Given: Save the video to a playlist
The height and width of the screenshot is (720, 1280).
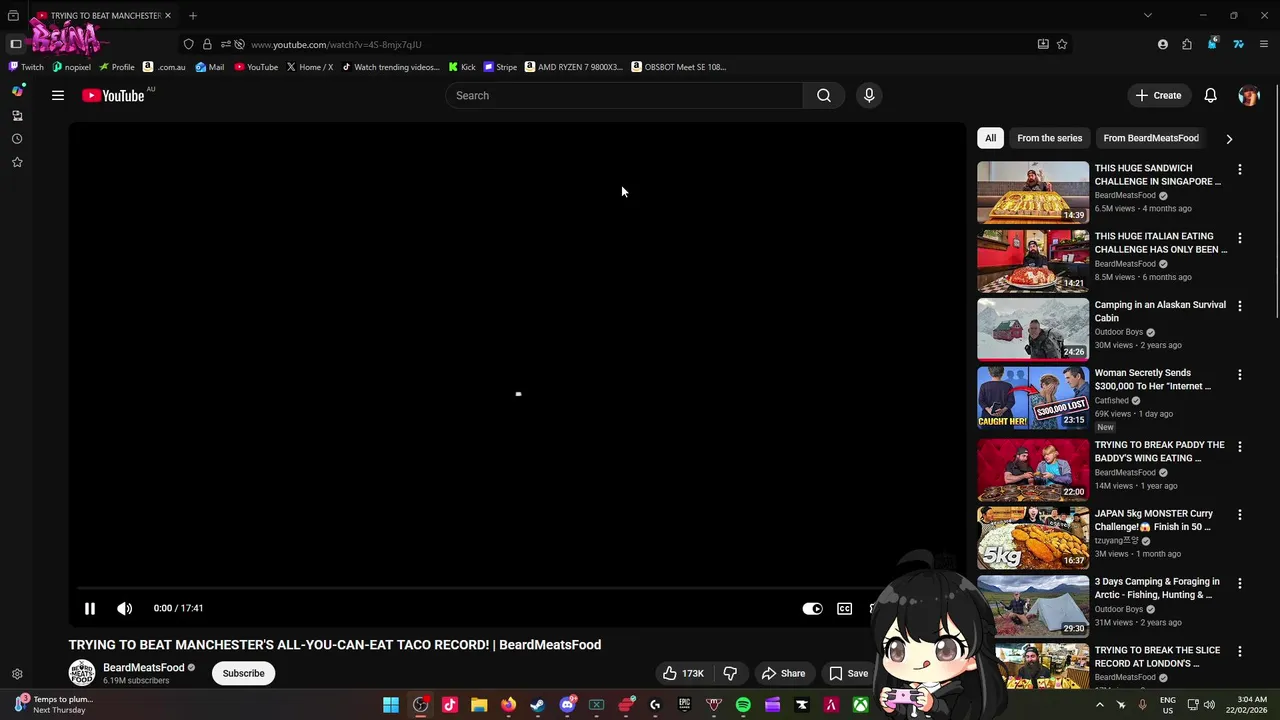Looking at the screenshot, I should pyautogui.click(x=848, y=673).
